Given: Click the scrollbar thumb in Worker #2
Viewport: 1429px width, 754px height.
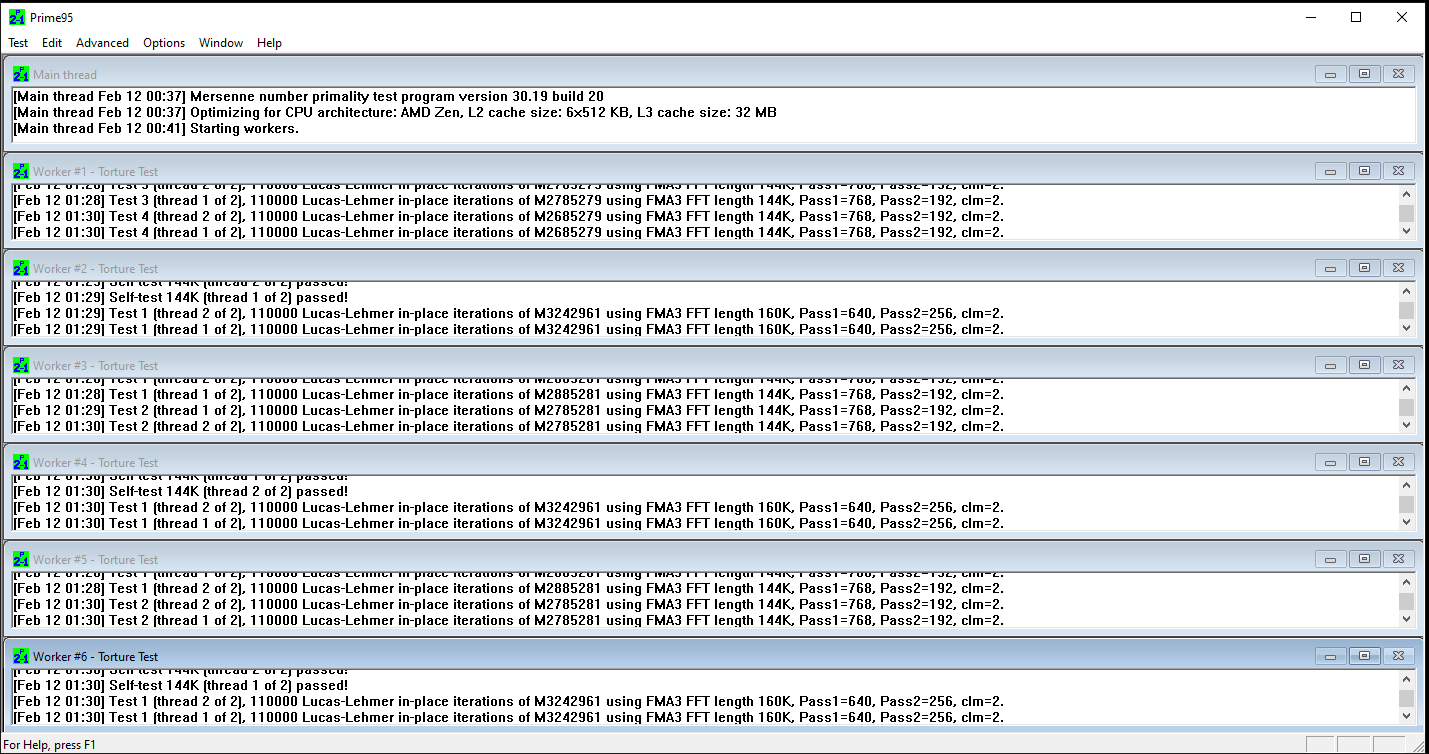Looking at the screenshot, I should tap(1406, 311).
